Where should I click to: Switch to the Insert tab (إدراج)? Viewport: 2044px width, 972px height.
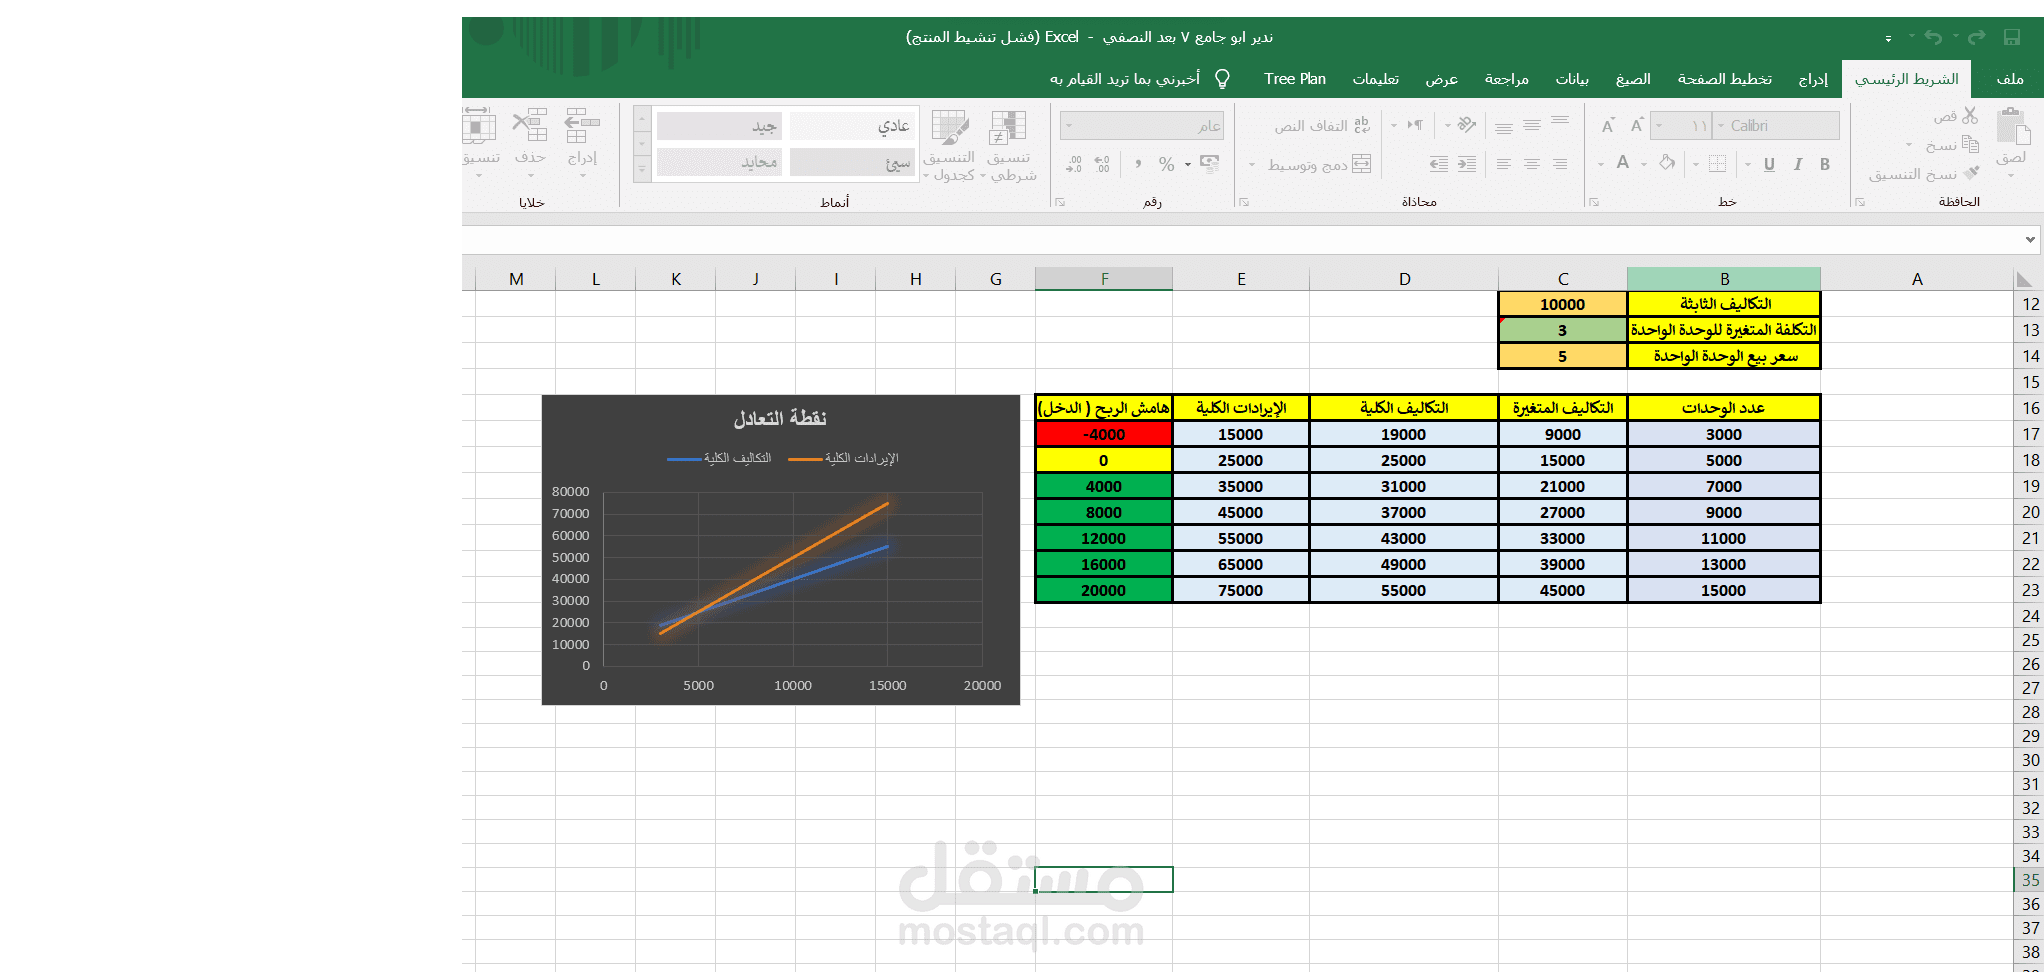coord(1813,79)
